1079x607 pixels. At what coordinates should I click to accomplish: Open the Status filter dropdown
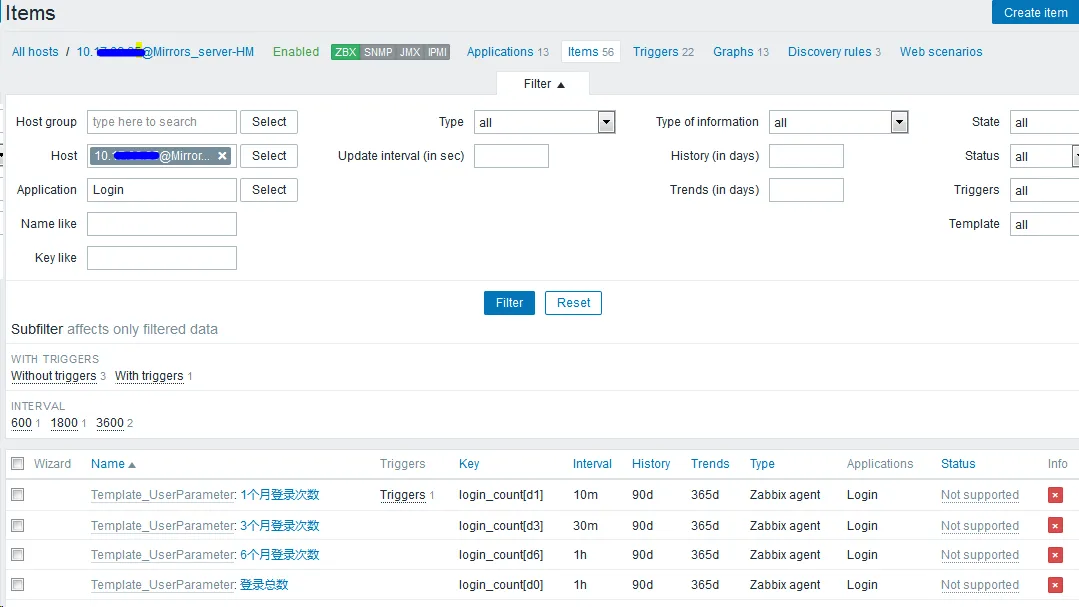[1044, 156]
